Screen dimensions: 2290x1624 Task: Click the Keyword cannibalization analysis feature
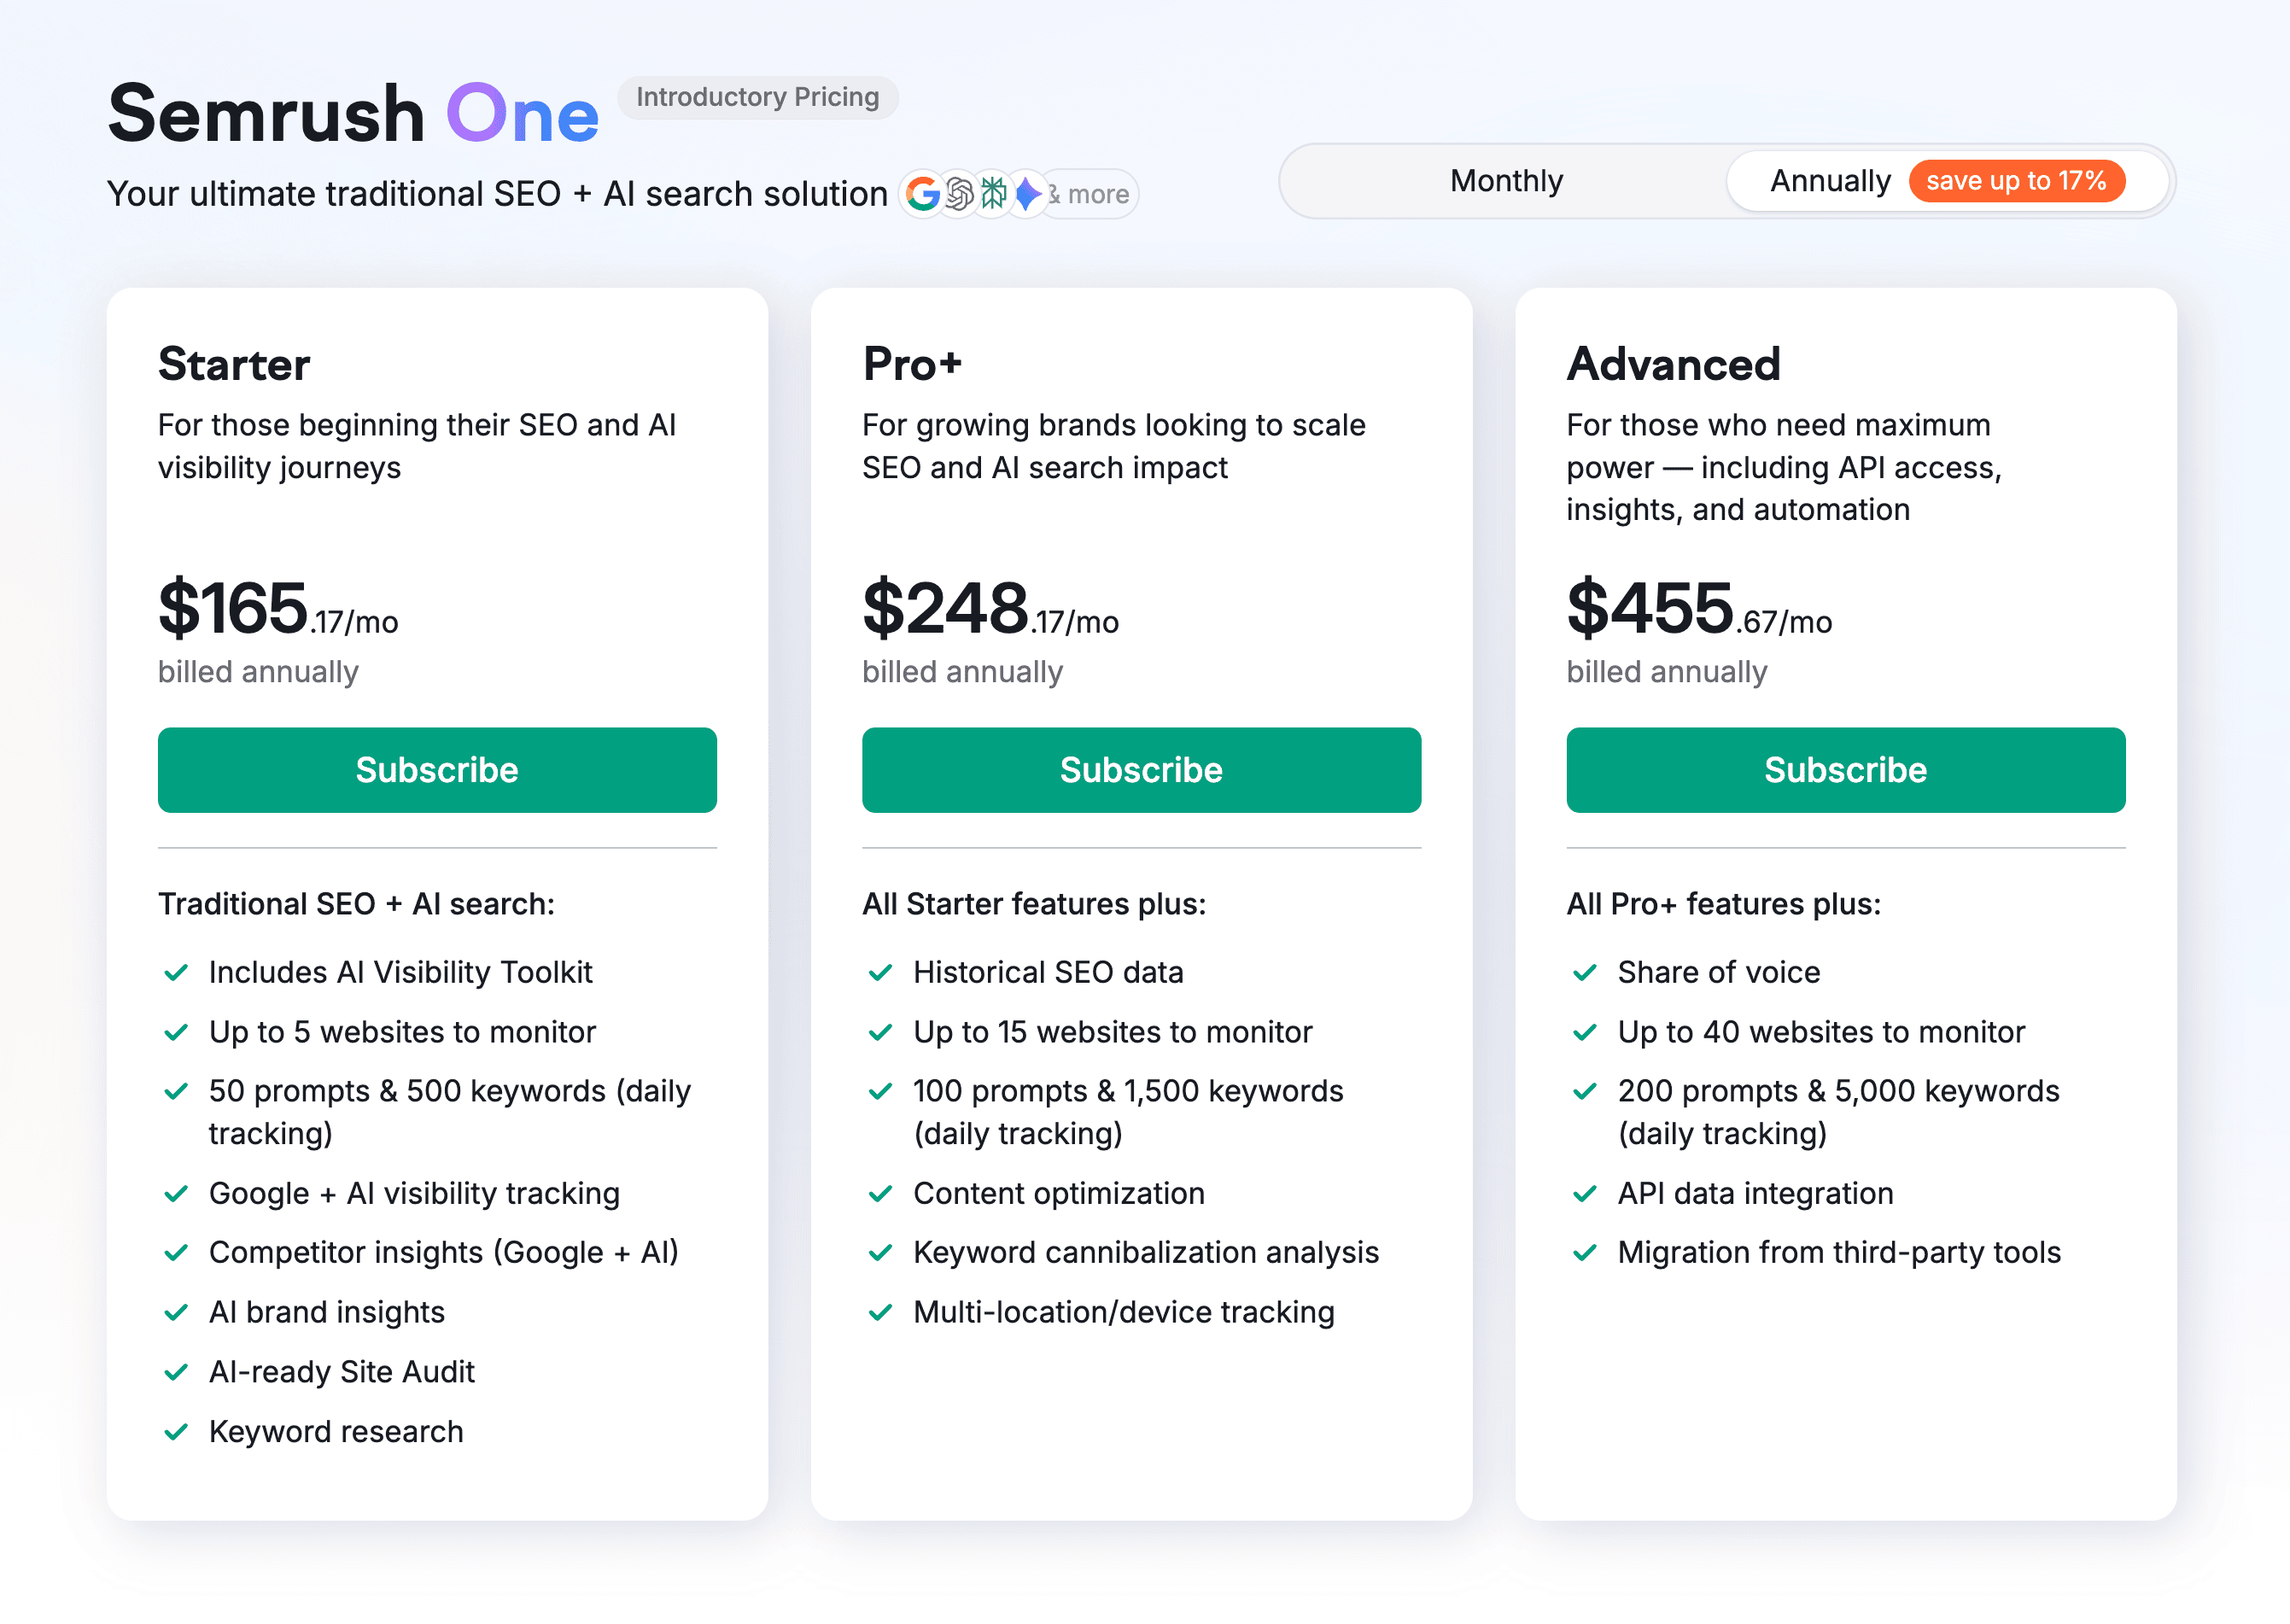tap(1145, 1252)
